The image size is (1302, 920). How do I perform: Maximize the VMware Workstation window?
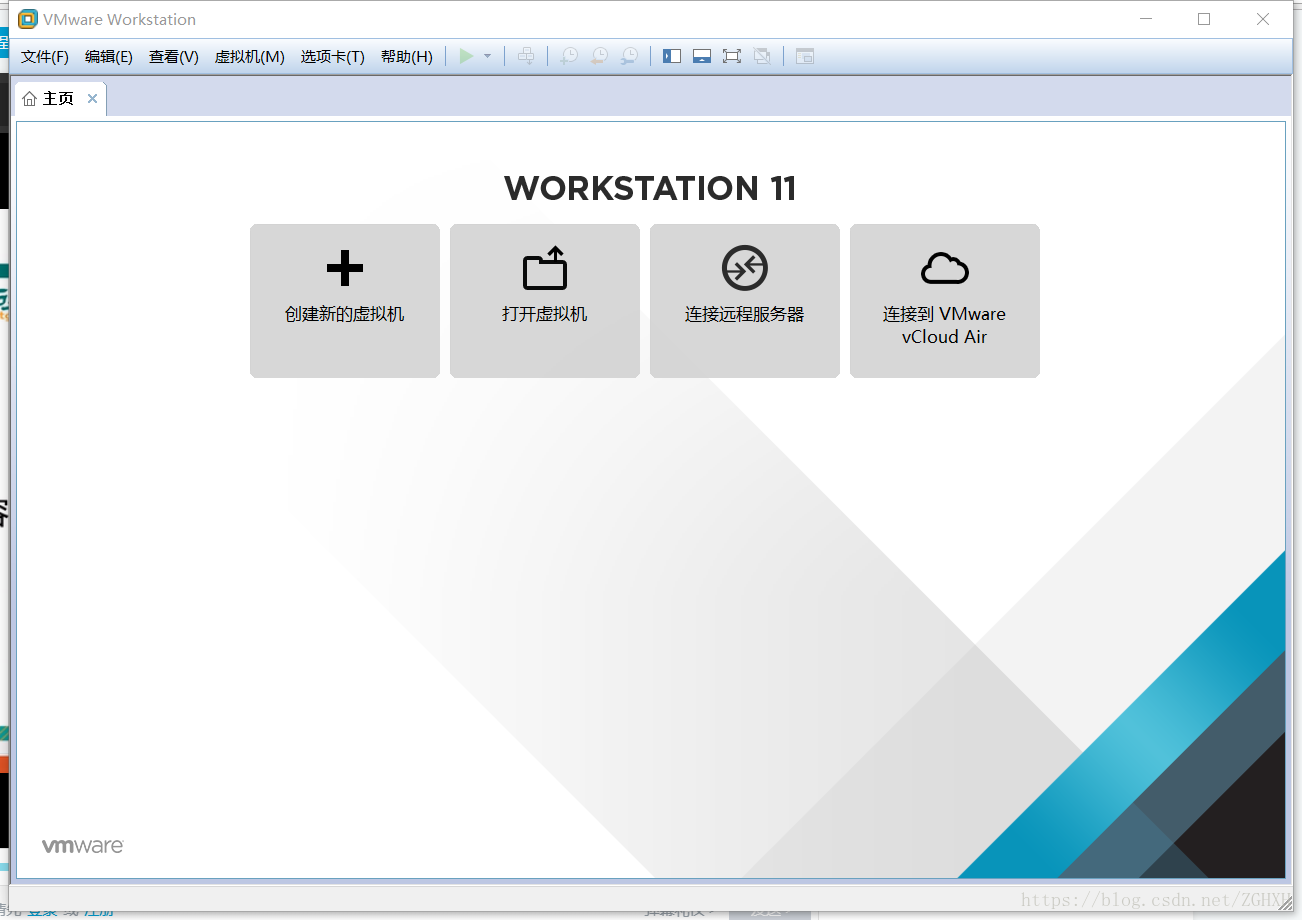(1204, 19)
